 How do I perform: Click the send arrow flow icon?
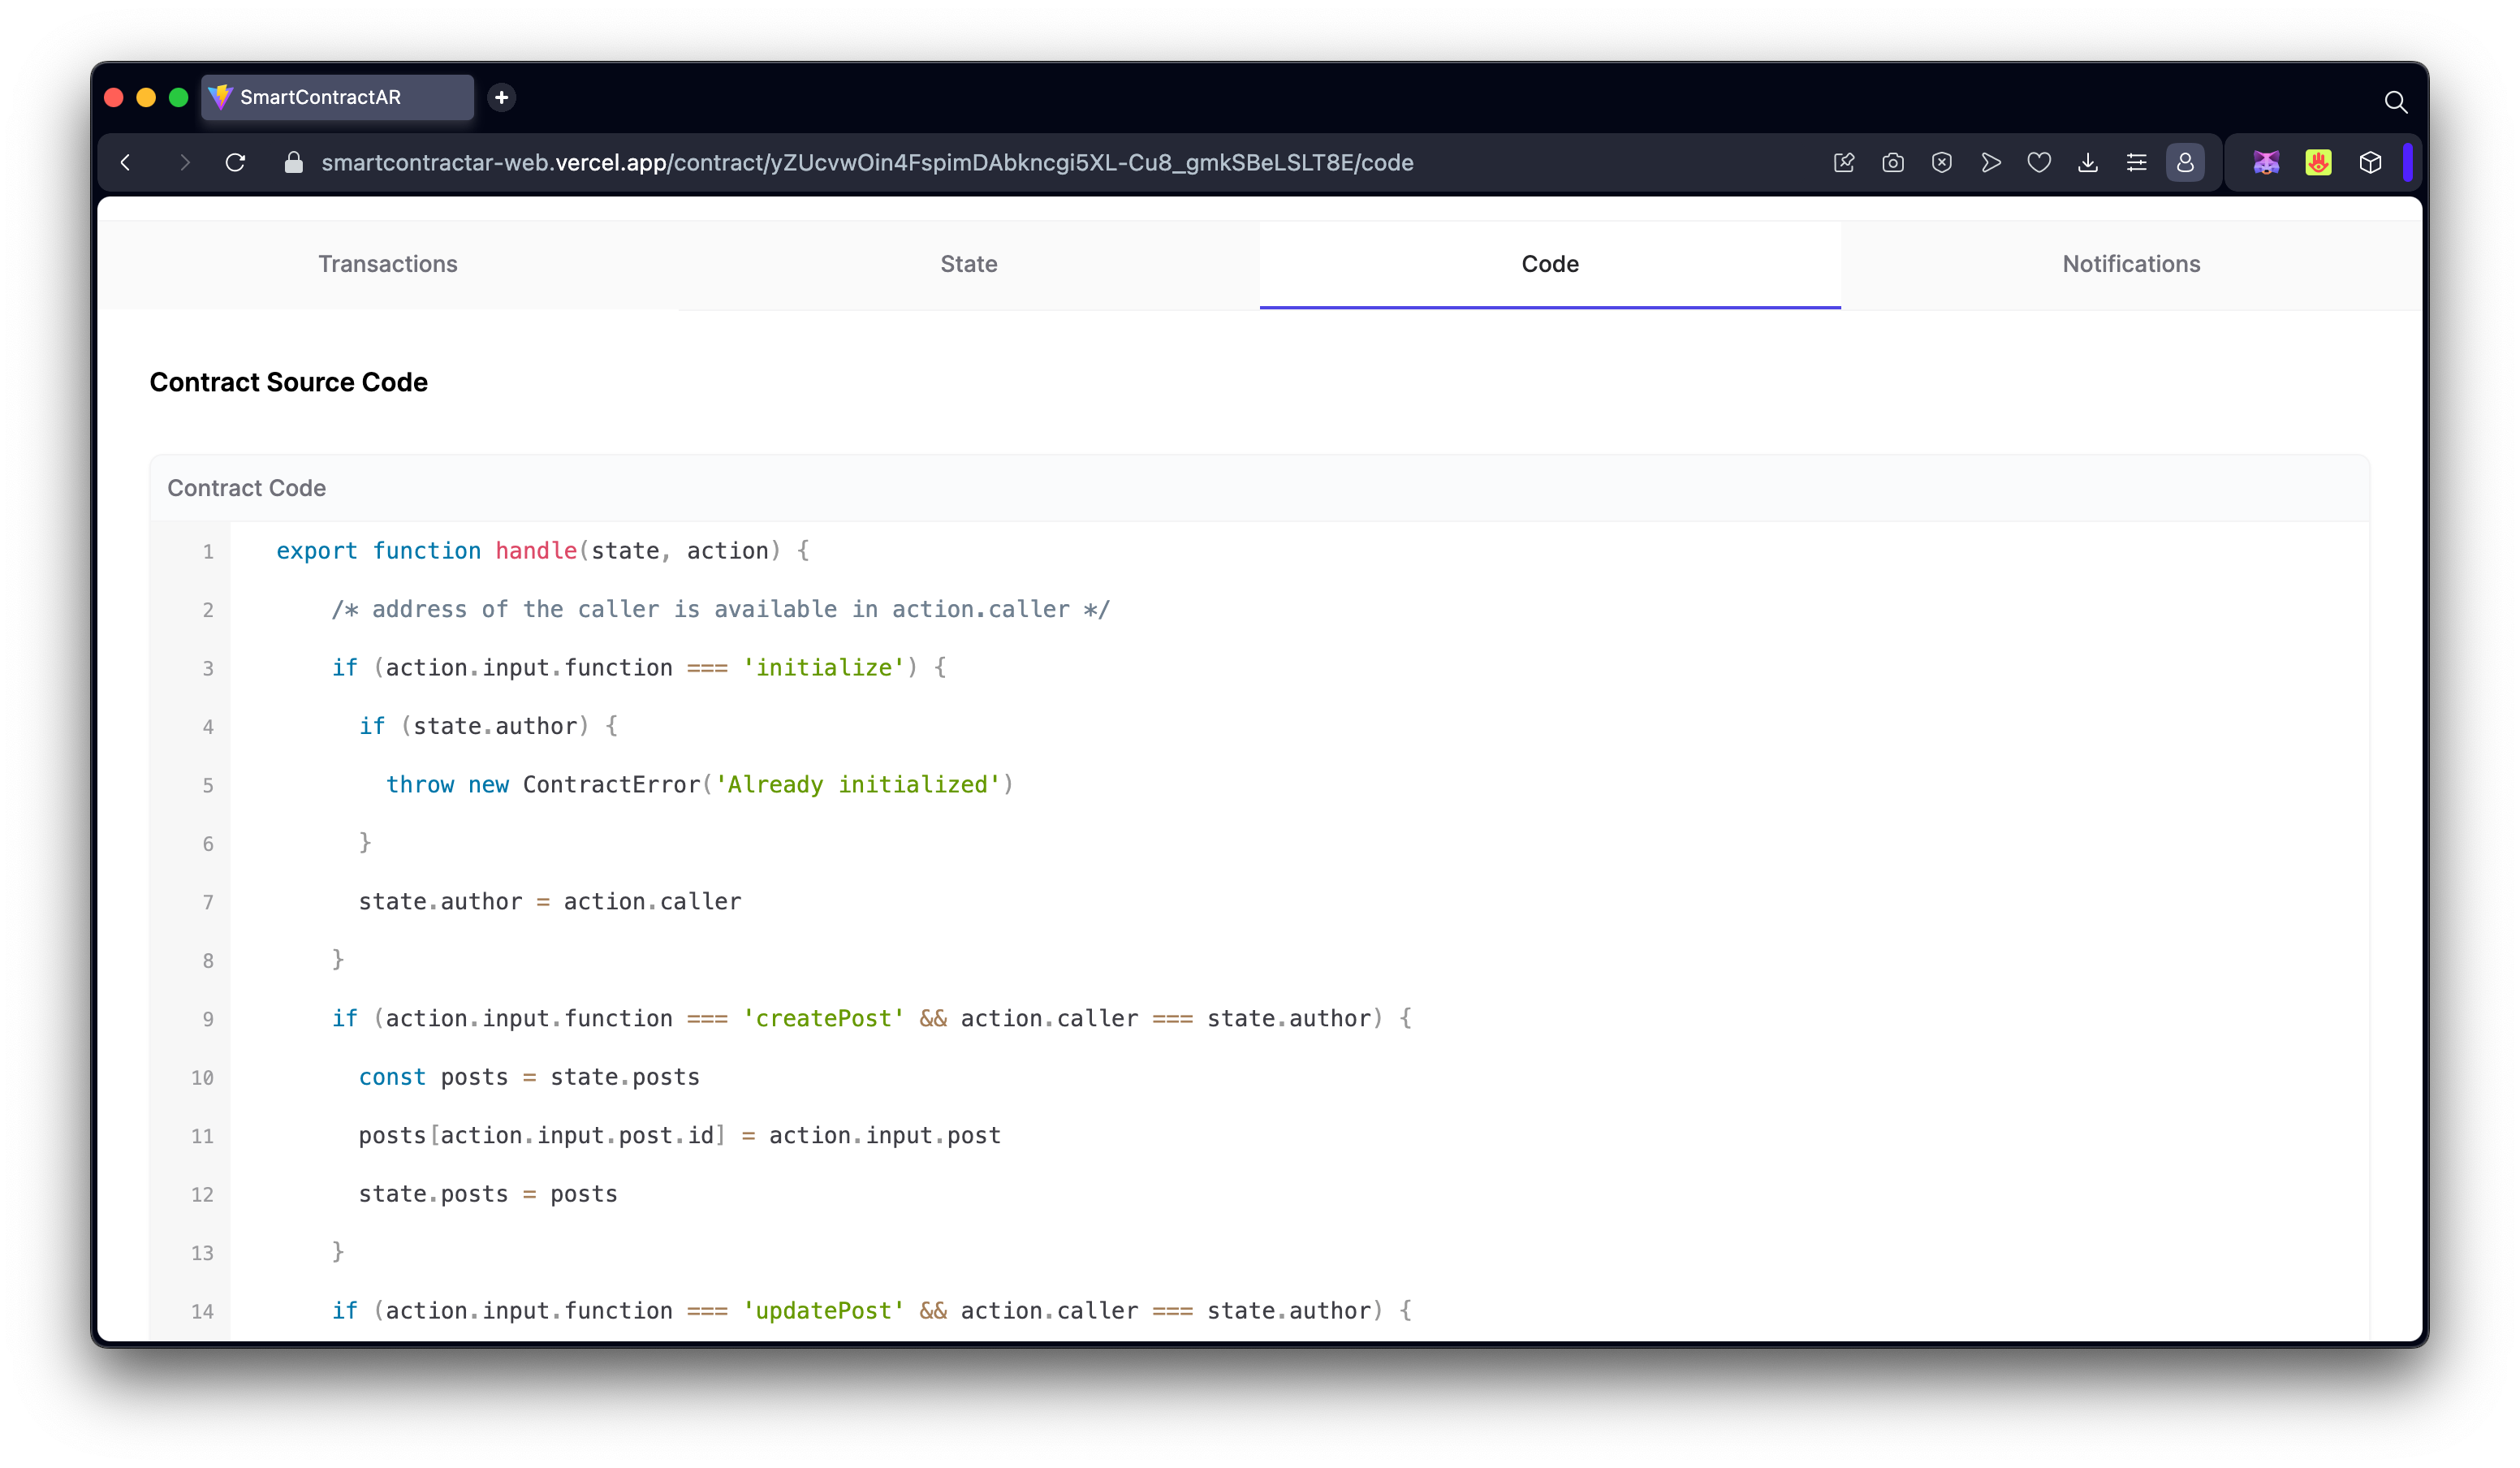[x=1990, y=163]
